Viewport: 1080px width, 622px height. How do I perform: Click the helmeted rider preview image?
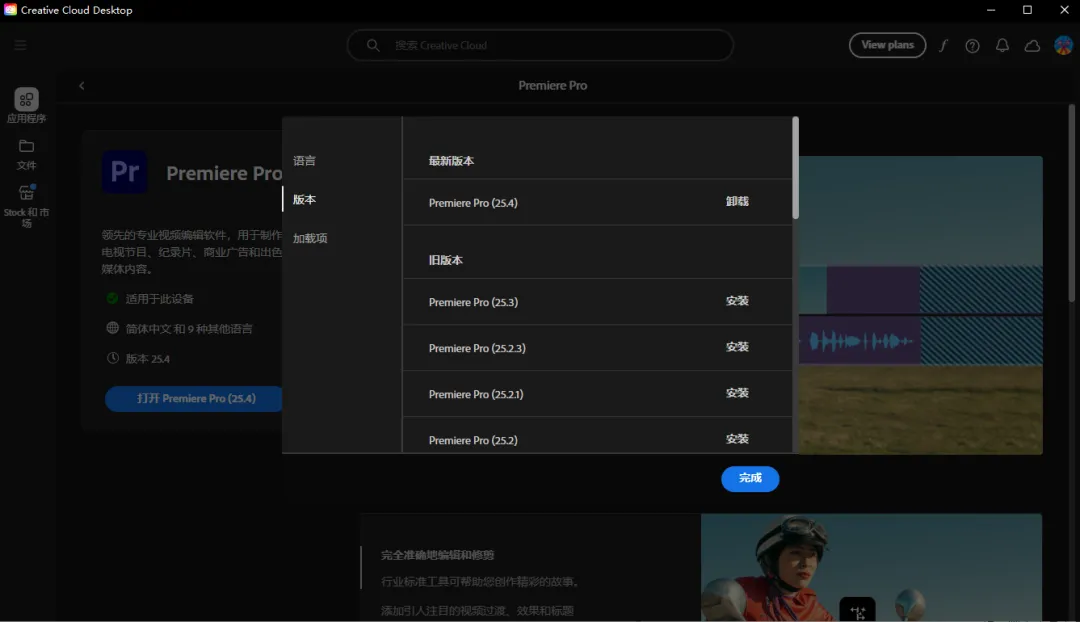[x=871, y=568]
